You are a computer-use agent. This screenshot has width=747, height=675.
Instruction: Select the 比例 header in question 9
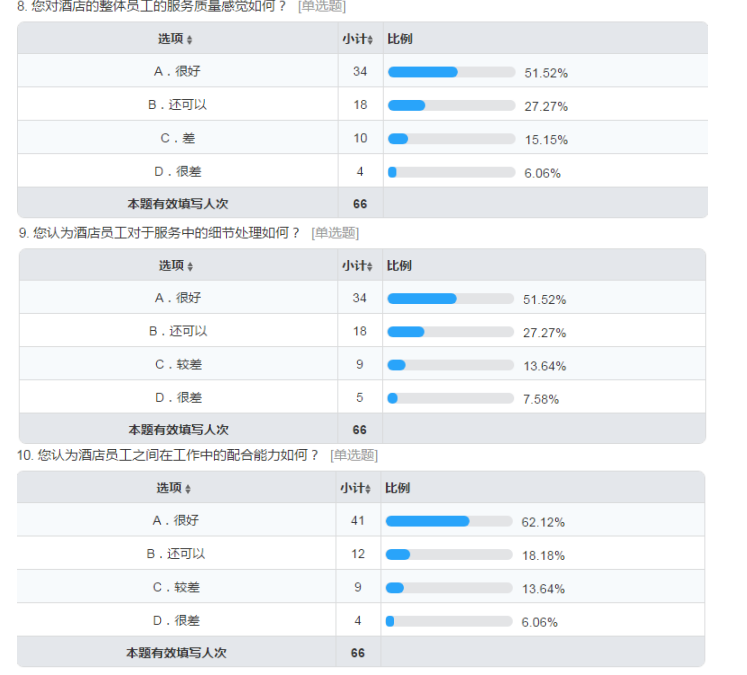(x=399, y=266)
